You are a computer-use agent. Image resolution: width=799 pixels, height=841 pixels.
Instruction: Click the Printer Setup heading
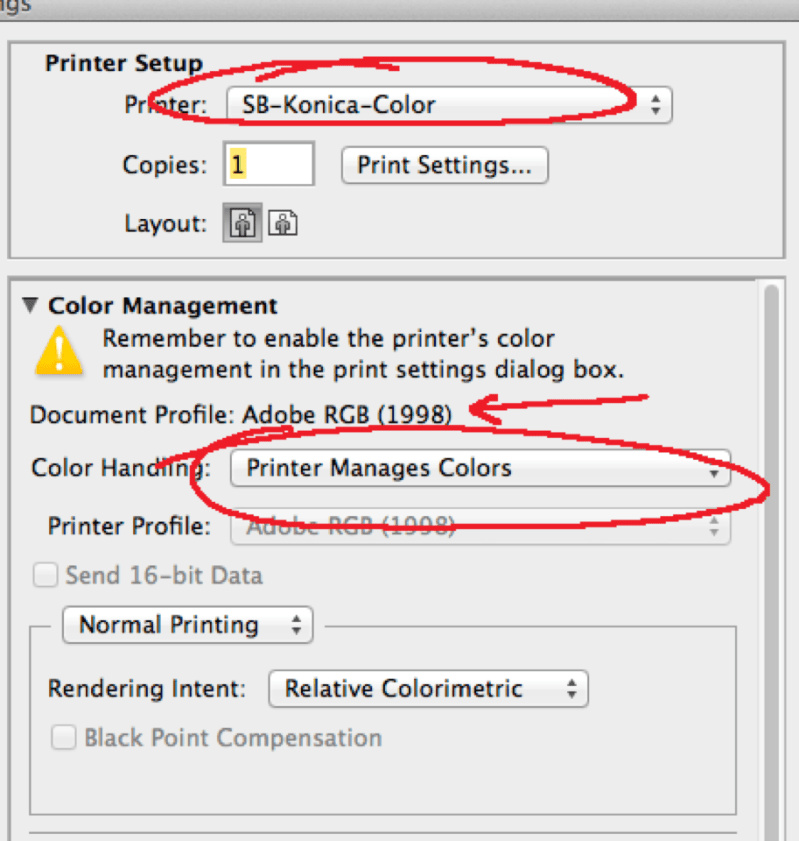coord(122,63)
